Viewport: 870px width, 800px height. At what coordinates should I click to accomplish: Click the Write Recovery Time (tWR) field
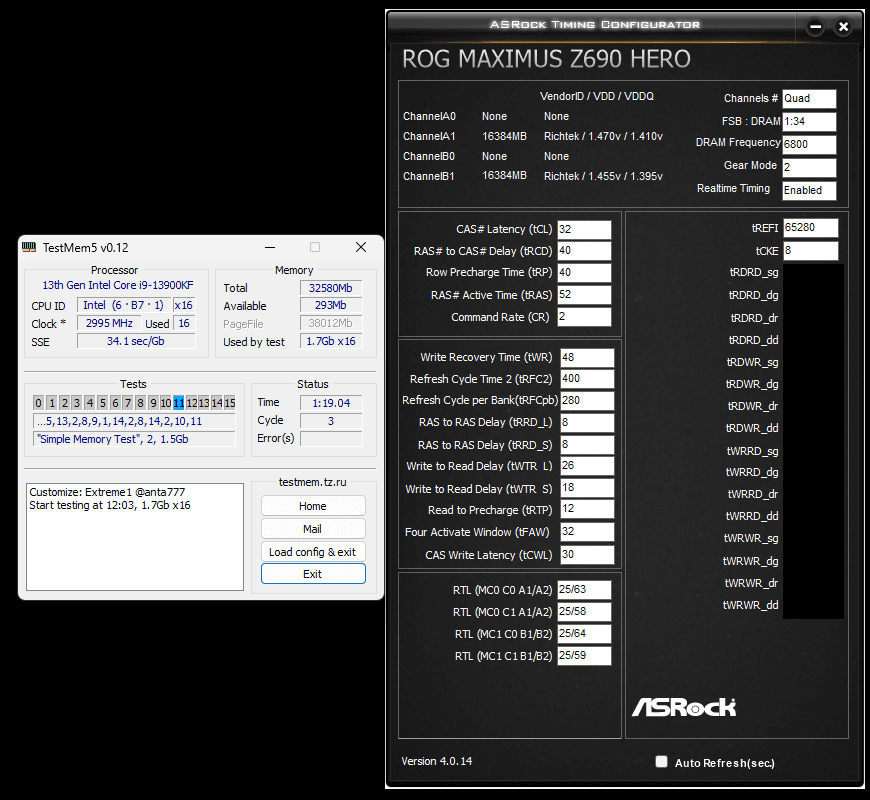point(587,357)
